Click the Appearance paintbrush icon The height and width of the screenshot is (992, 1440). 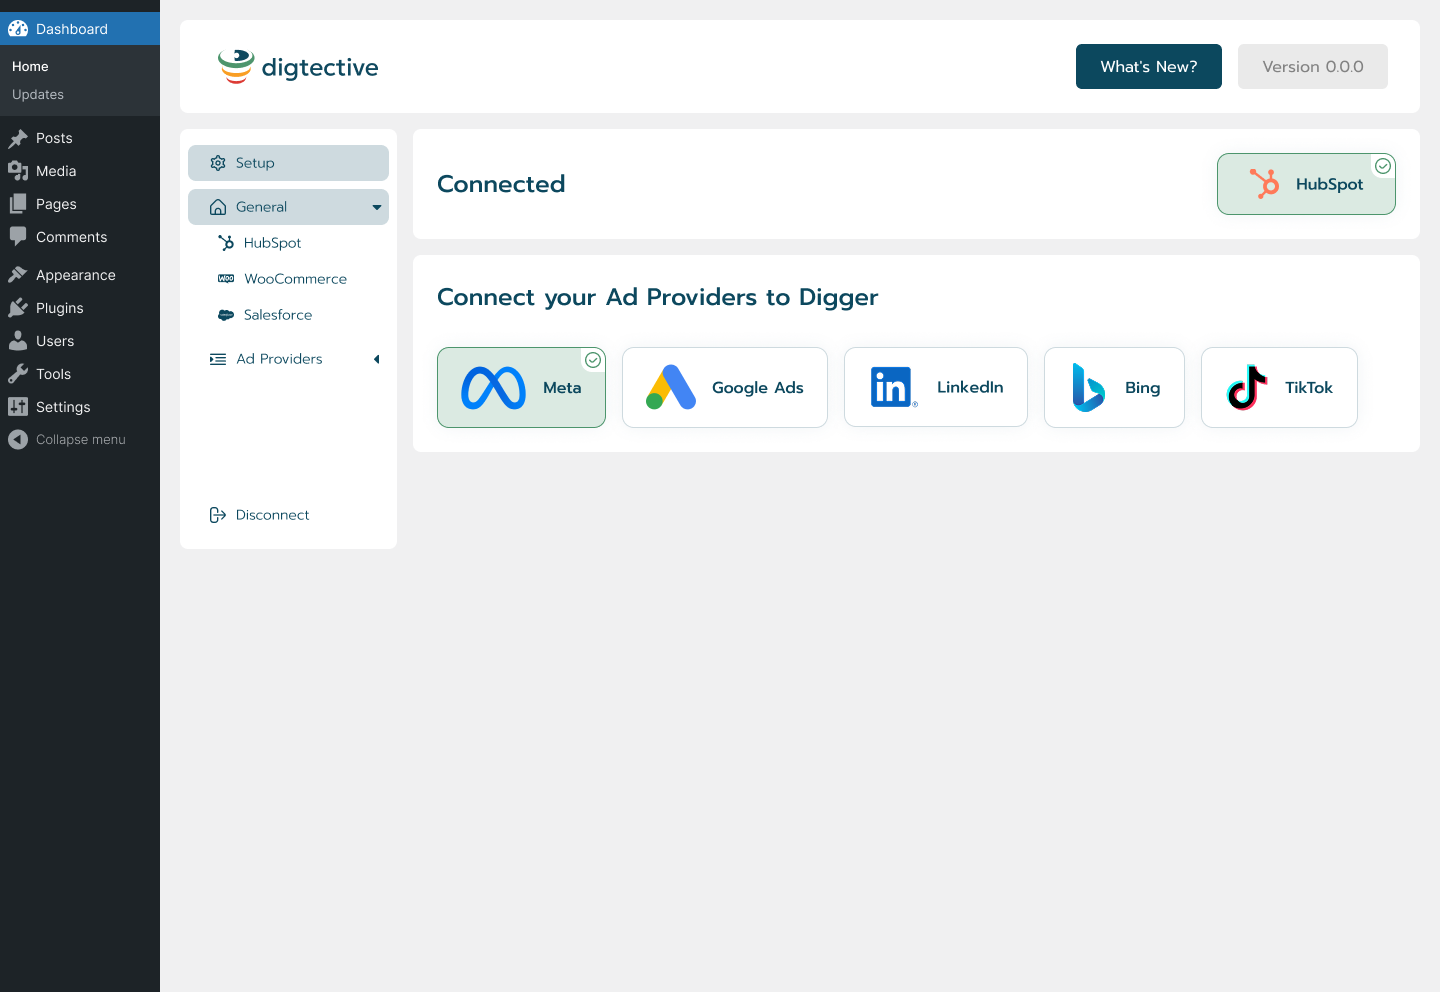click(18, 275)
